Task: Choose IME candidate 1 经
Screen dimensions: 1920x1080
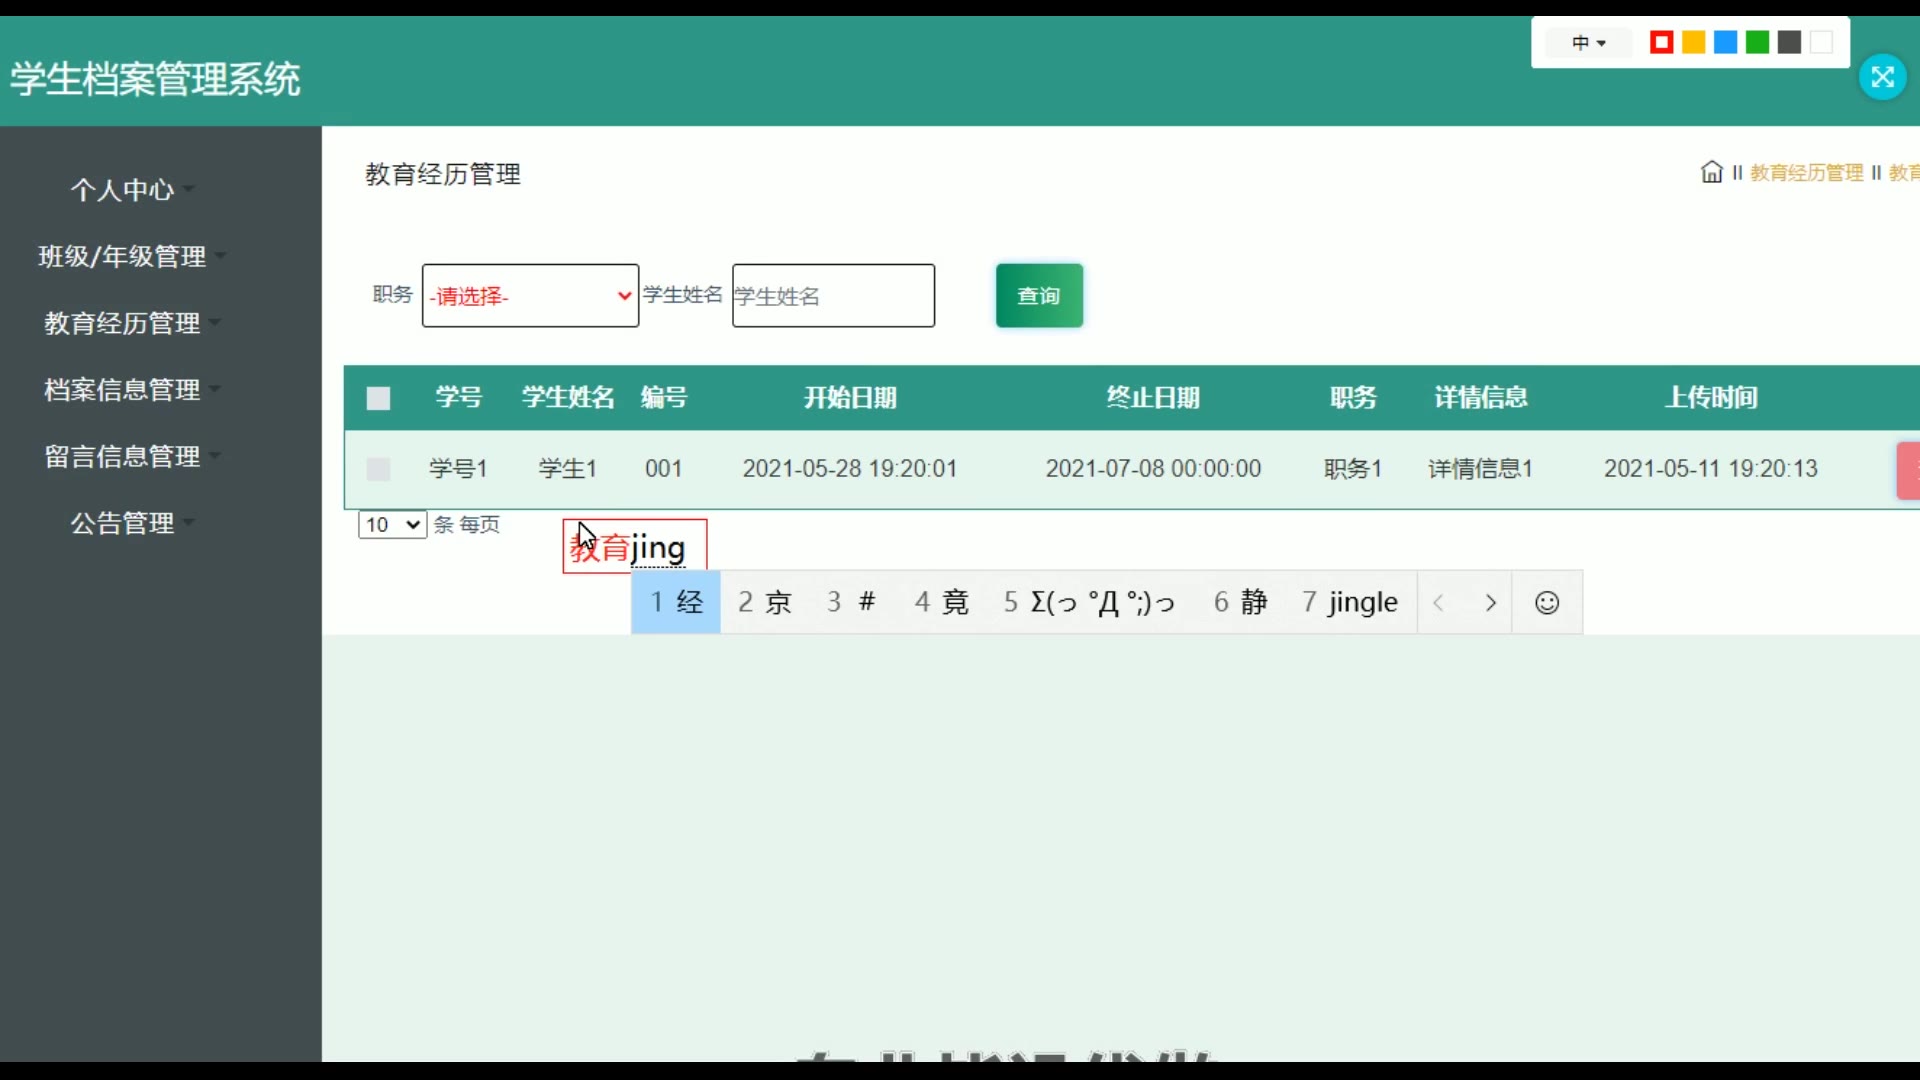Action: pos(676,603)
